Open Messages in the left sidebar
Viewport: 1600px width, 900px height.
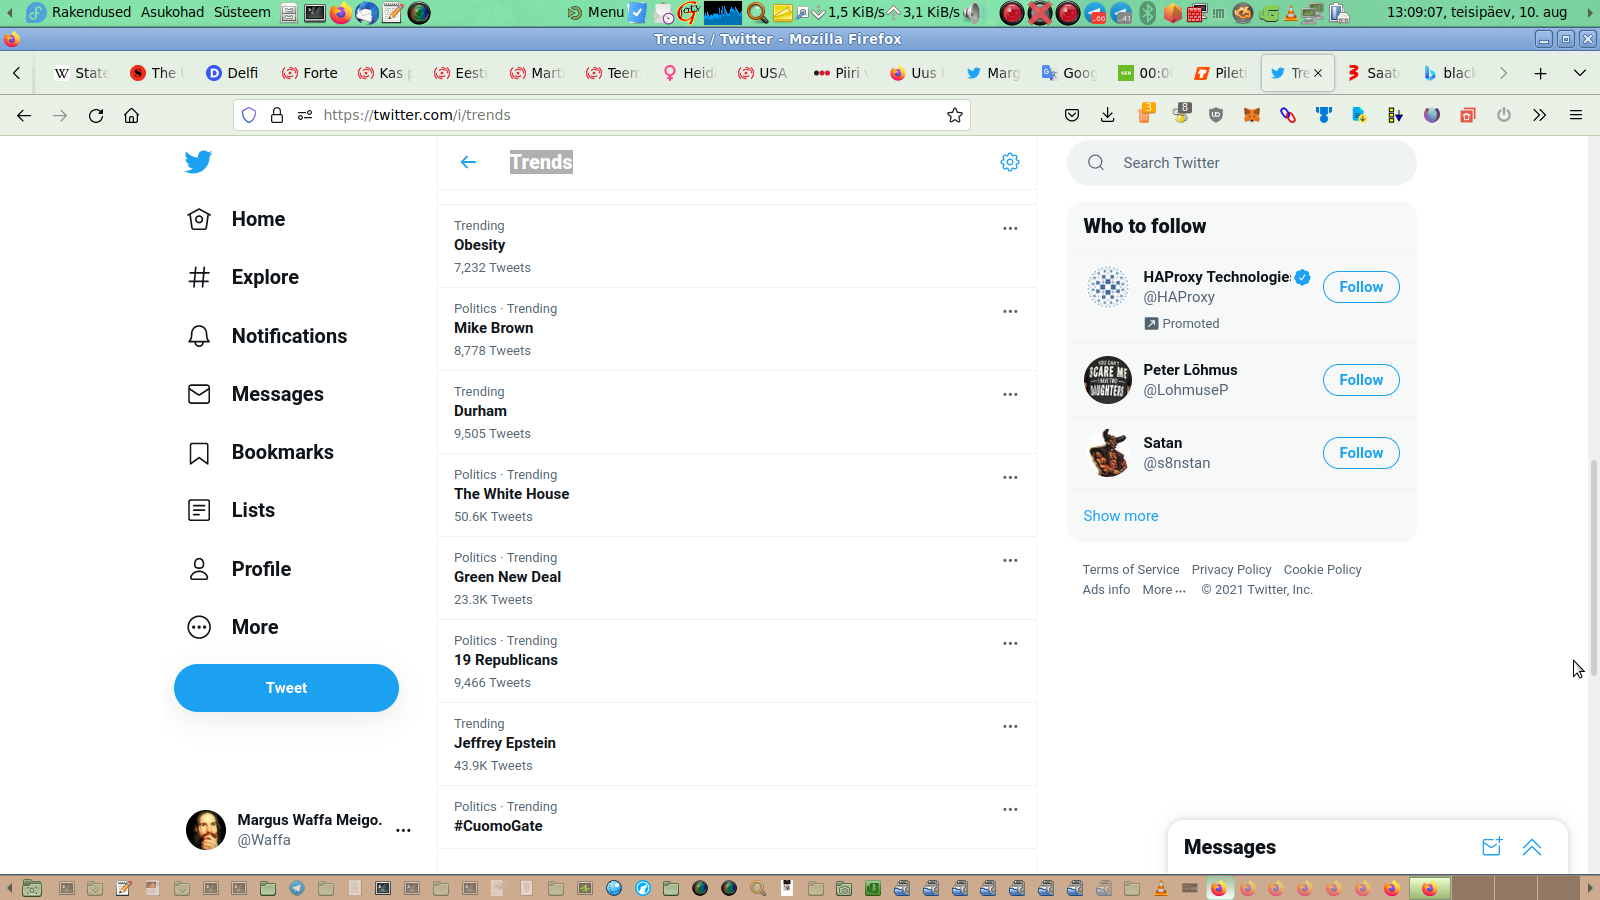(x=256, y=394)
